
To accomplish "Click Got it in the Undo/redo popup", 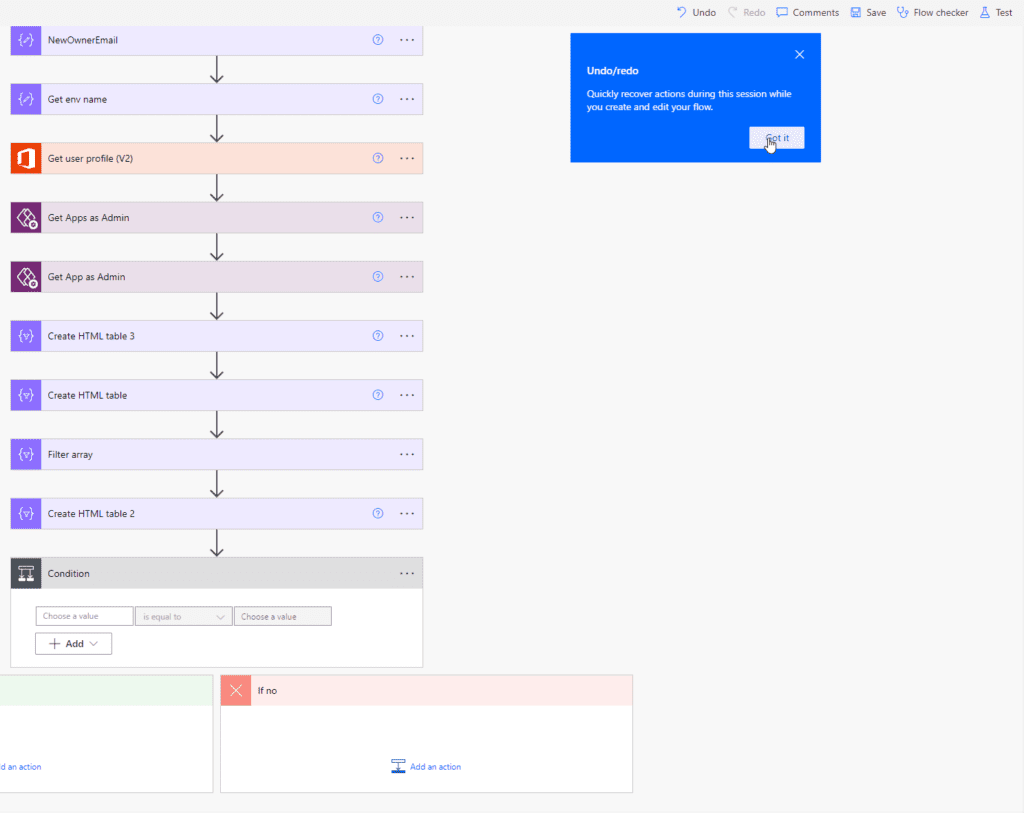I will point(776,137).
